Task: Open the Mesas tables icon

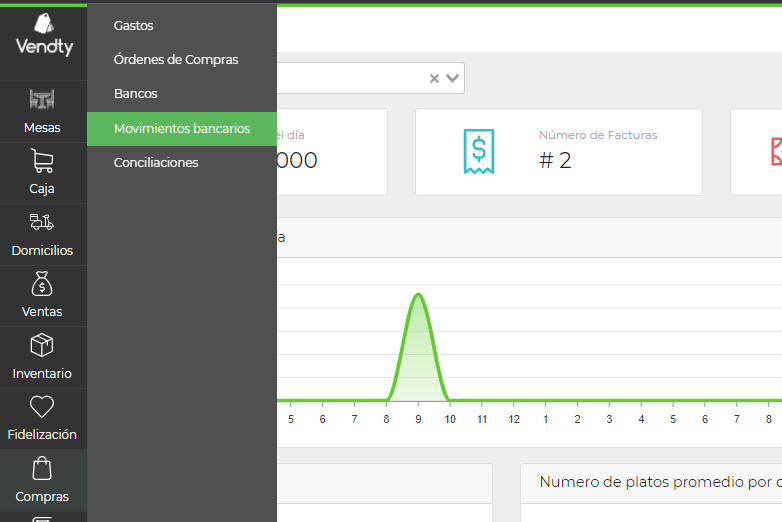Action: pyautogui.click(x=42, y=99)
